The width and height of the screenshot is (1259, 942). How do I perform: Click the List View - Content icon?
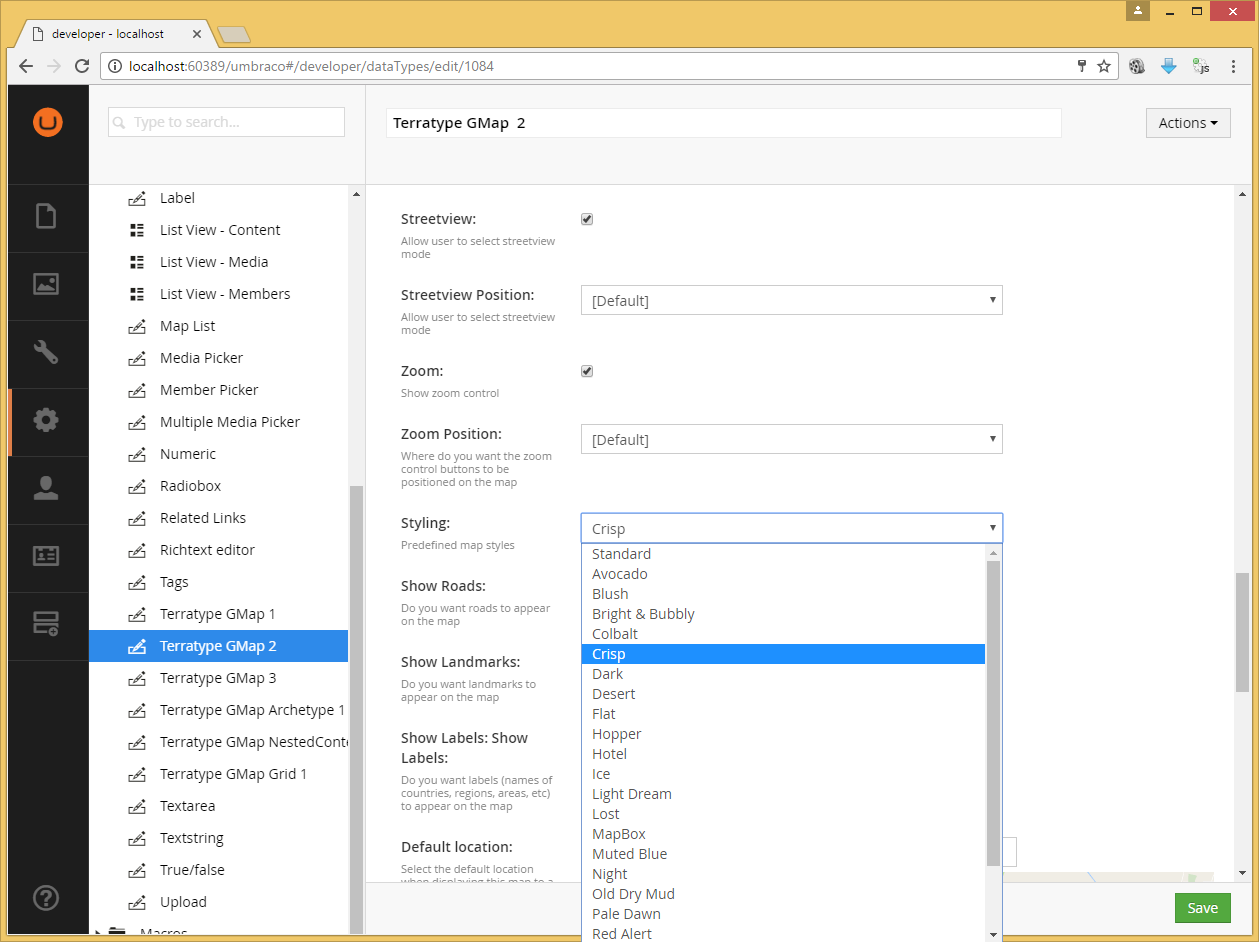pos(137,230)
